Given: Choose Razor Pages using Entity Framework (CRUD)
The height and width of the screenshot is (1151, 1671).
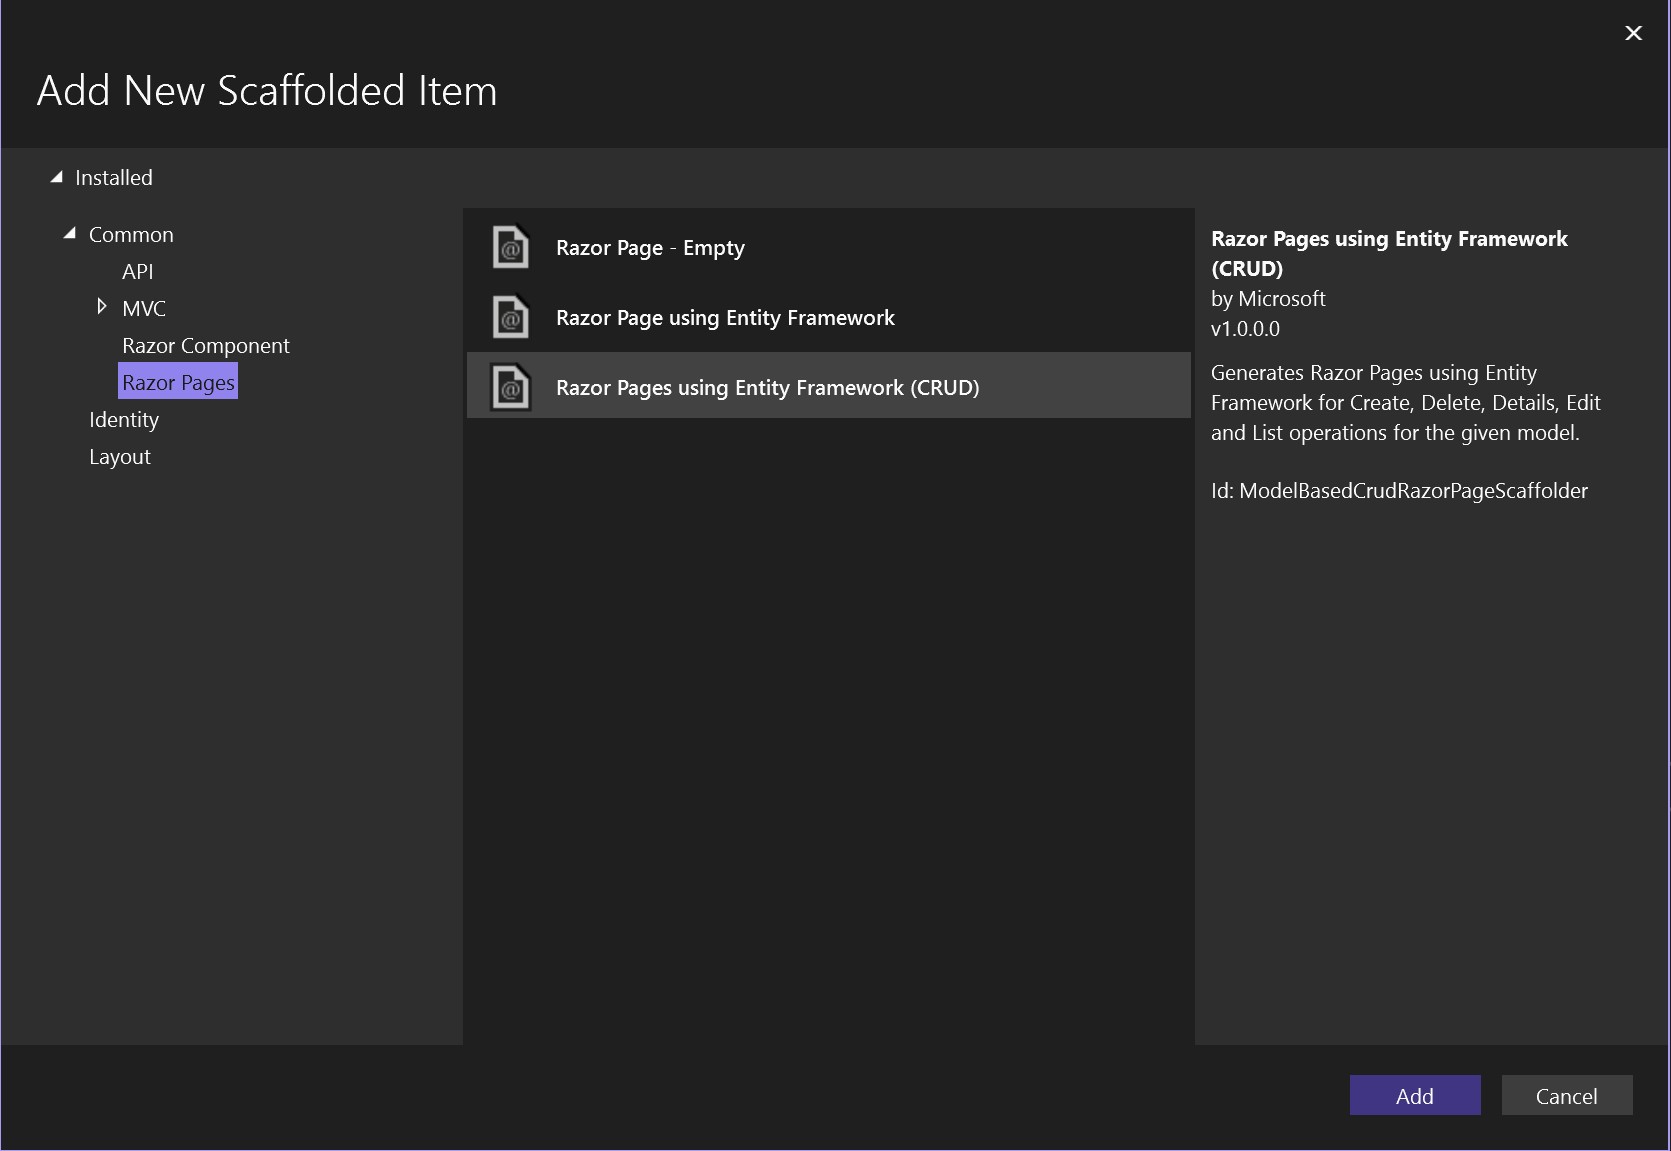Looking at the screenshot, I should point(829,385).
